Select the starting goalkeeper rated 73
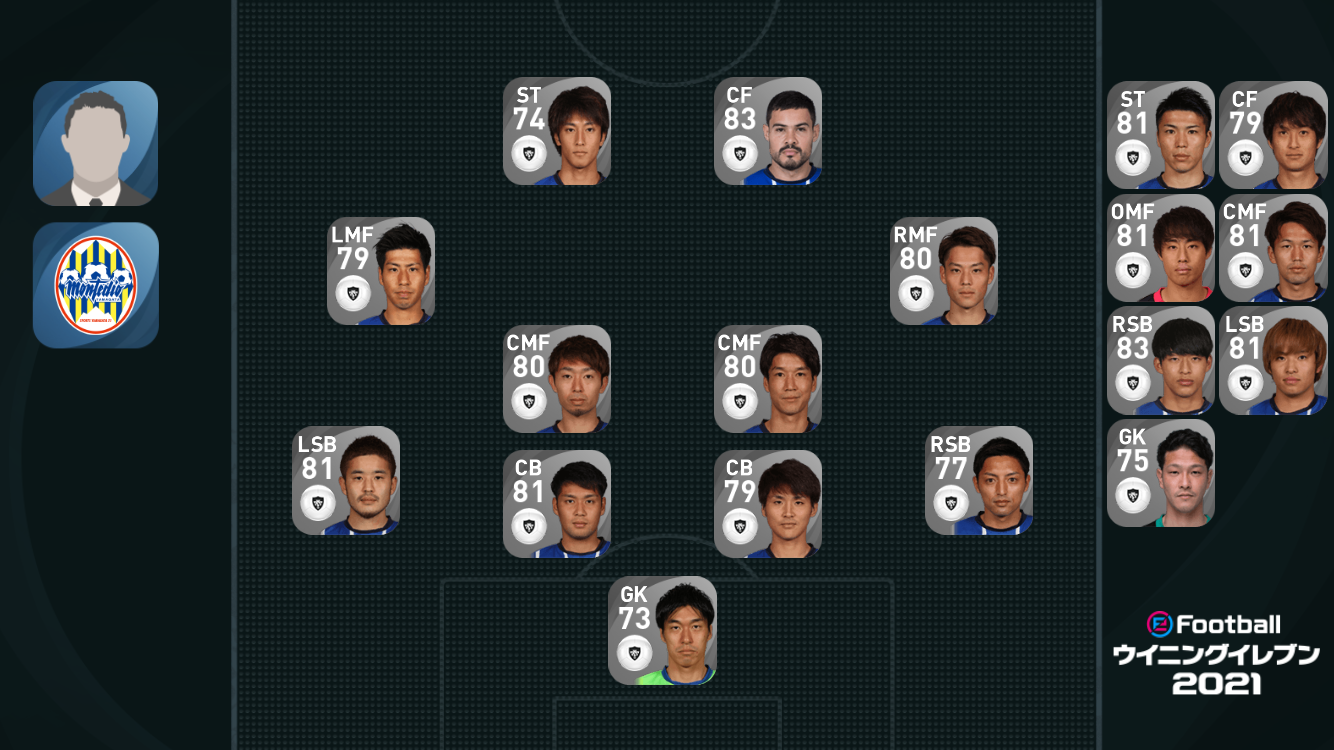 tap(662, 630)
